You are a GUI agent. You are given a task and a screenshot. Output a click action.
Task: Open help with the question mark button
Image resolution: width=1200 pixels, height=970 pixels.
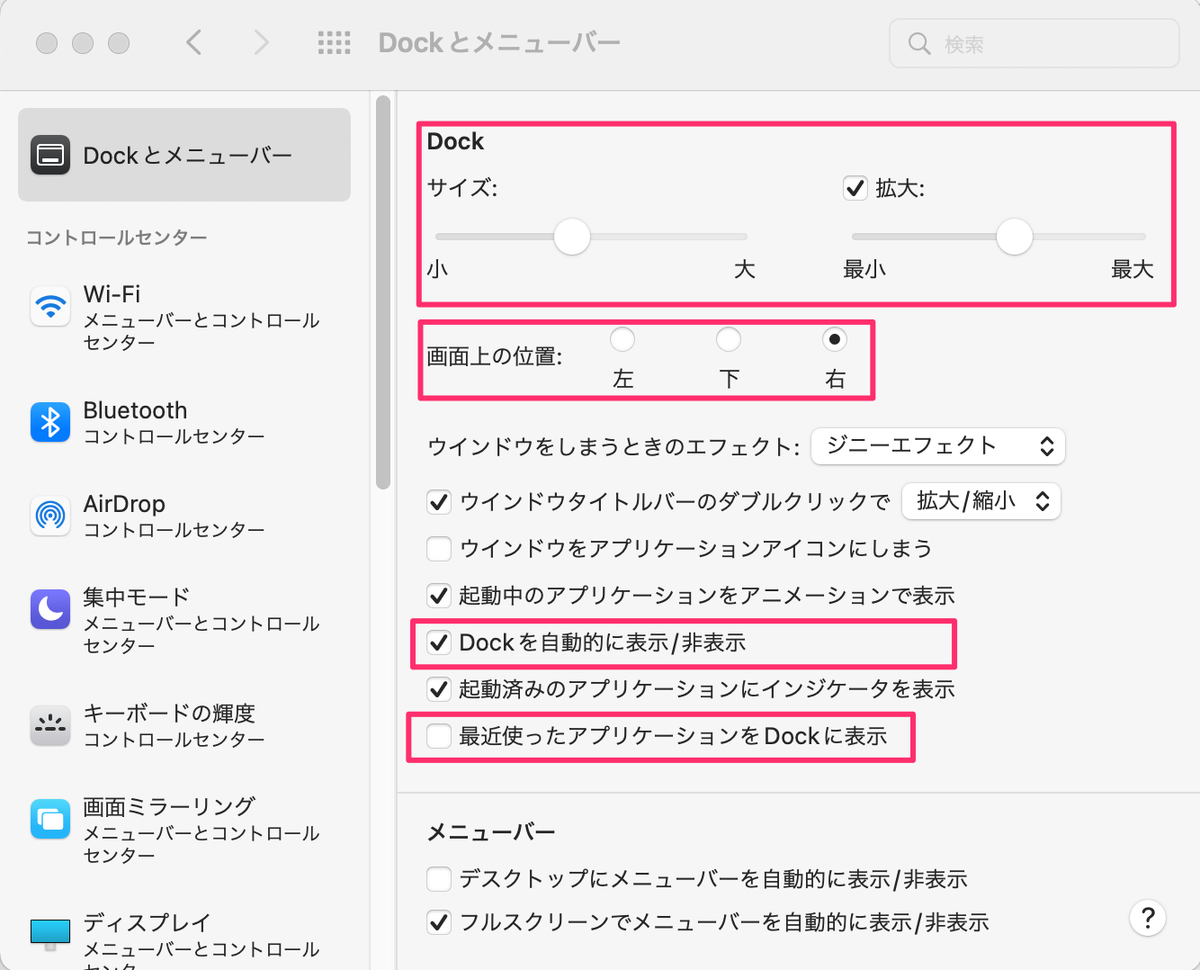click(x=1147, y=917)
